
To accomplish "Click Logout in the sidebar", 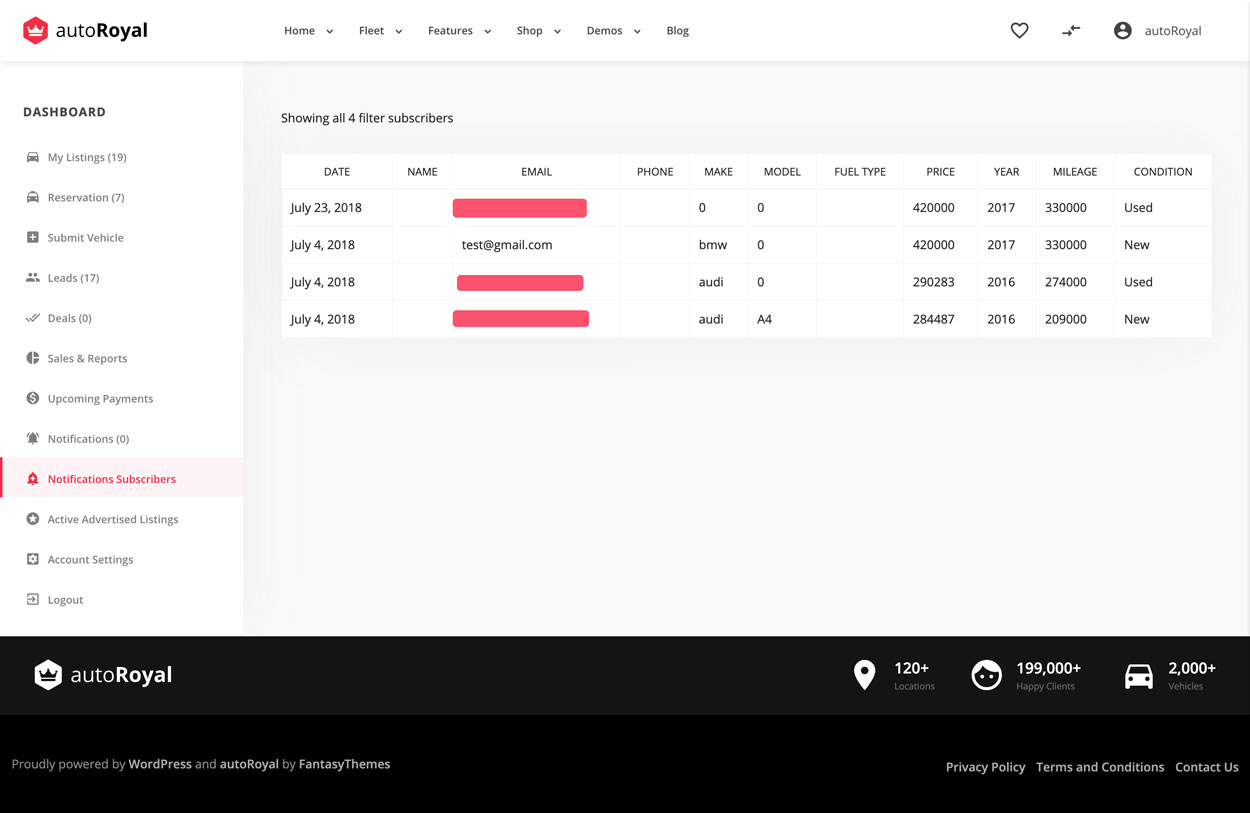I will point(65,599).
